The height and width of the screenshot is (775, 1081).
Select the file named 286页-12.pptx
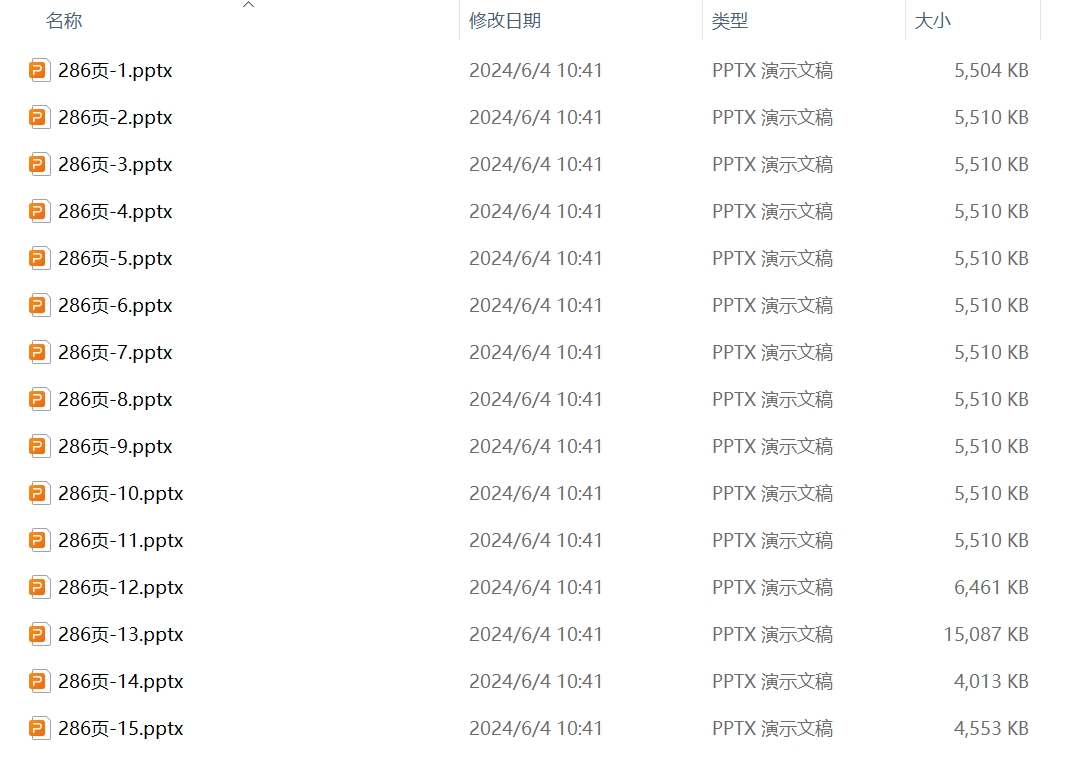[121, 587]
